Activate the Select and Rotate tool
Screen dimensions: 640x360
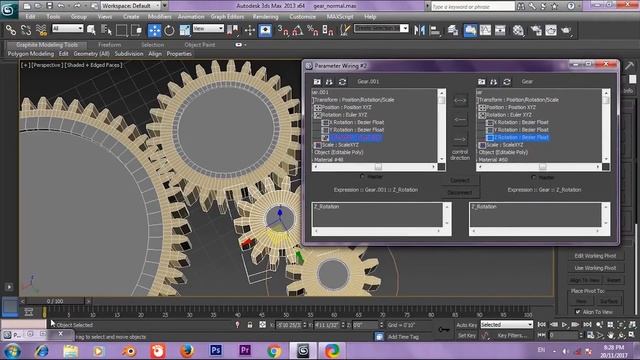pyautogui.click(x=169, y=30)
